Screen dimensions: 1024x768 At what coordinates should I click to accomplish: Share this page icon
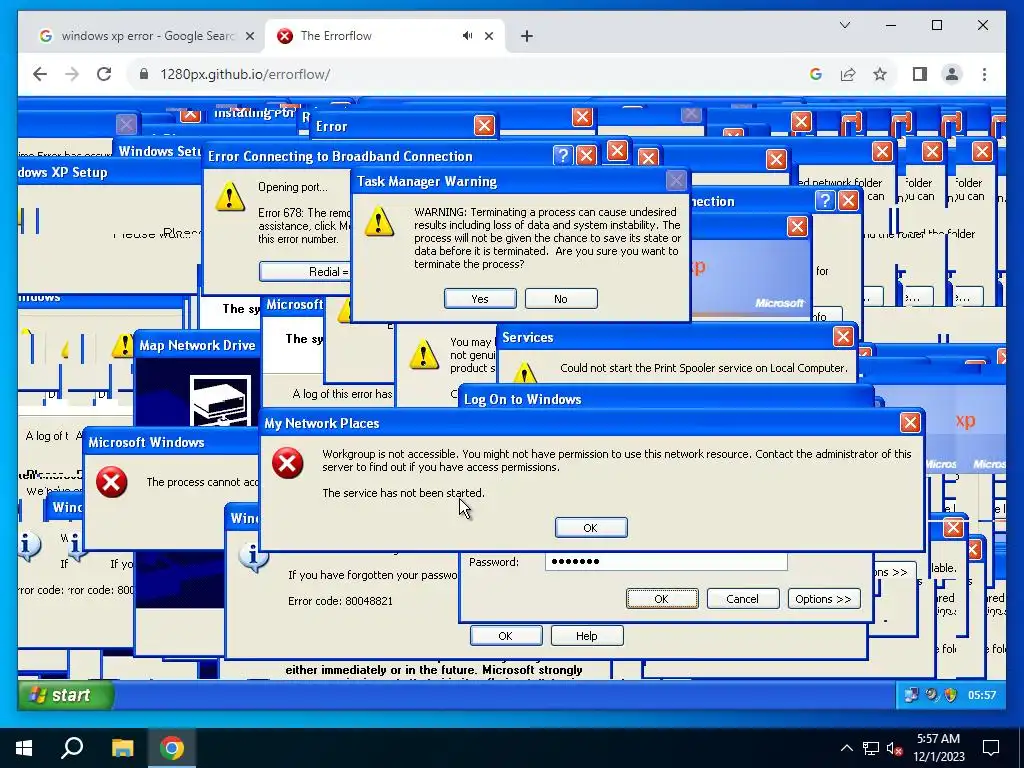pyautogui.click(x=848, y=74)
